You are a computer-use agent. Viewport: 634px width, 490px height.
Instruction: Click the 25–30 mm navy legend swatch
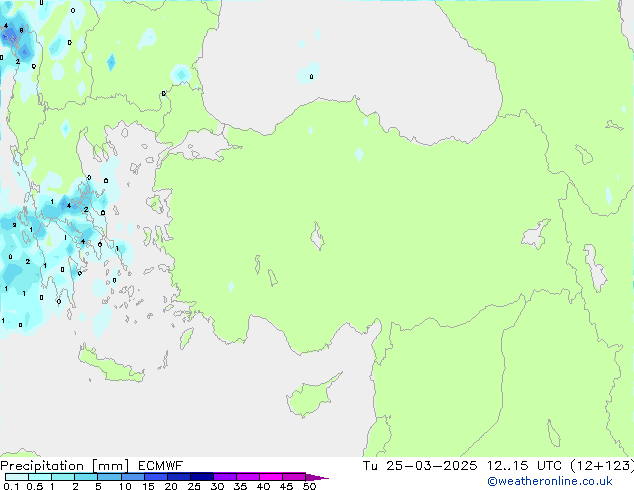(x=202, y=477)
